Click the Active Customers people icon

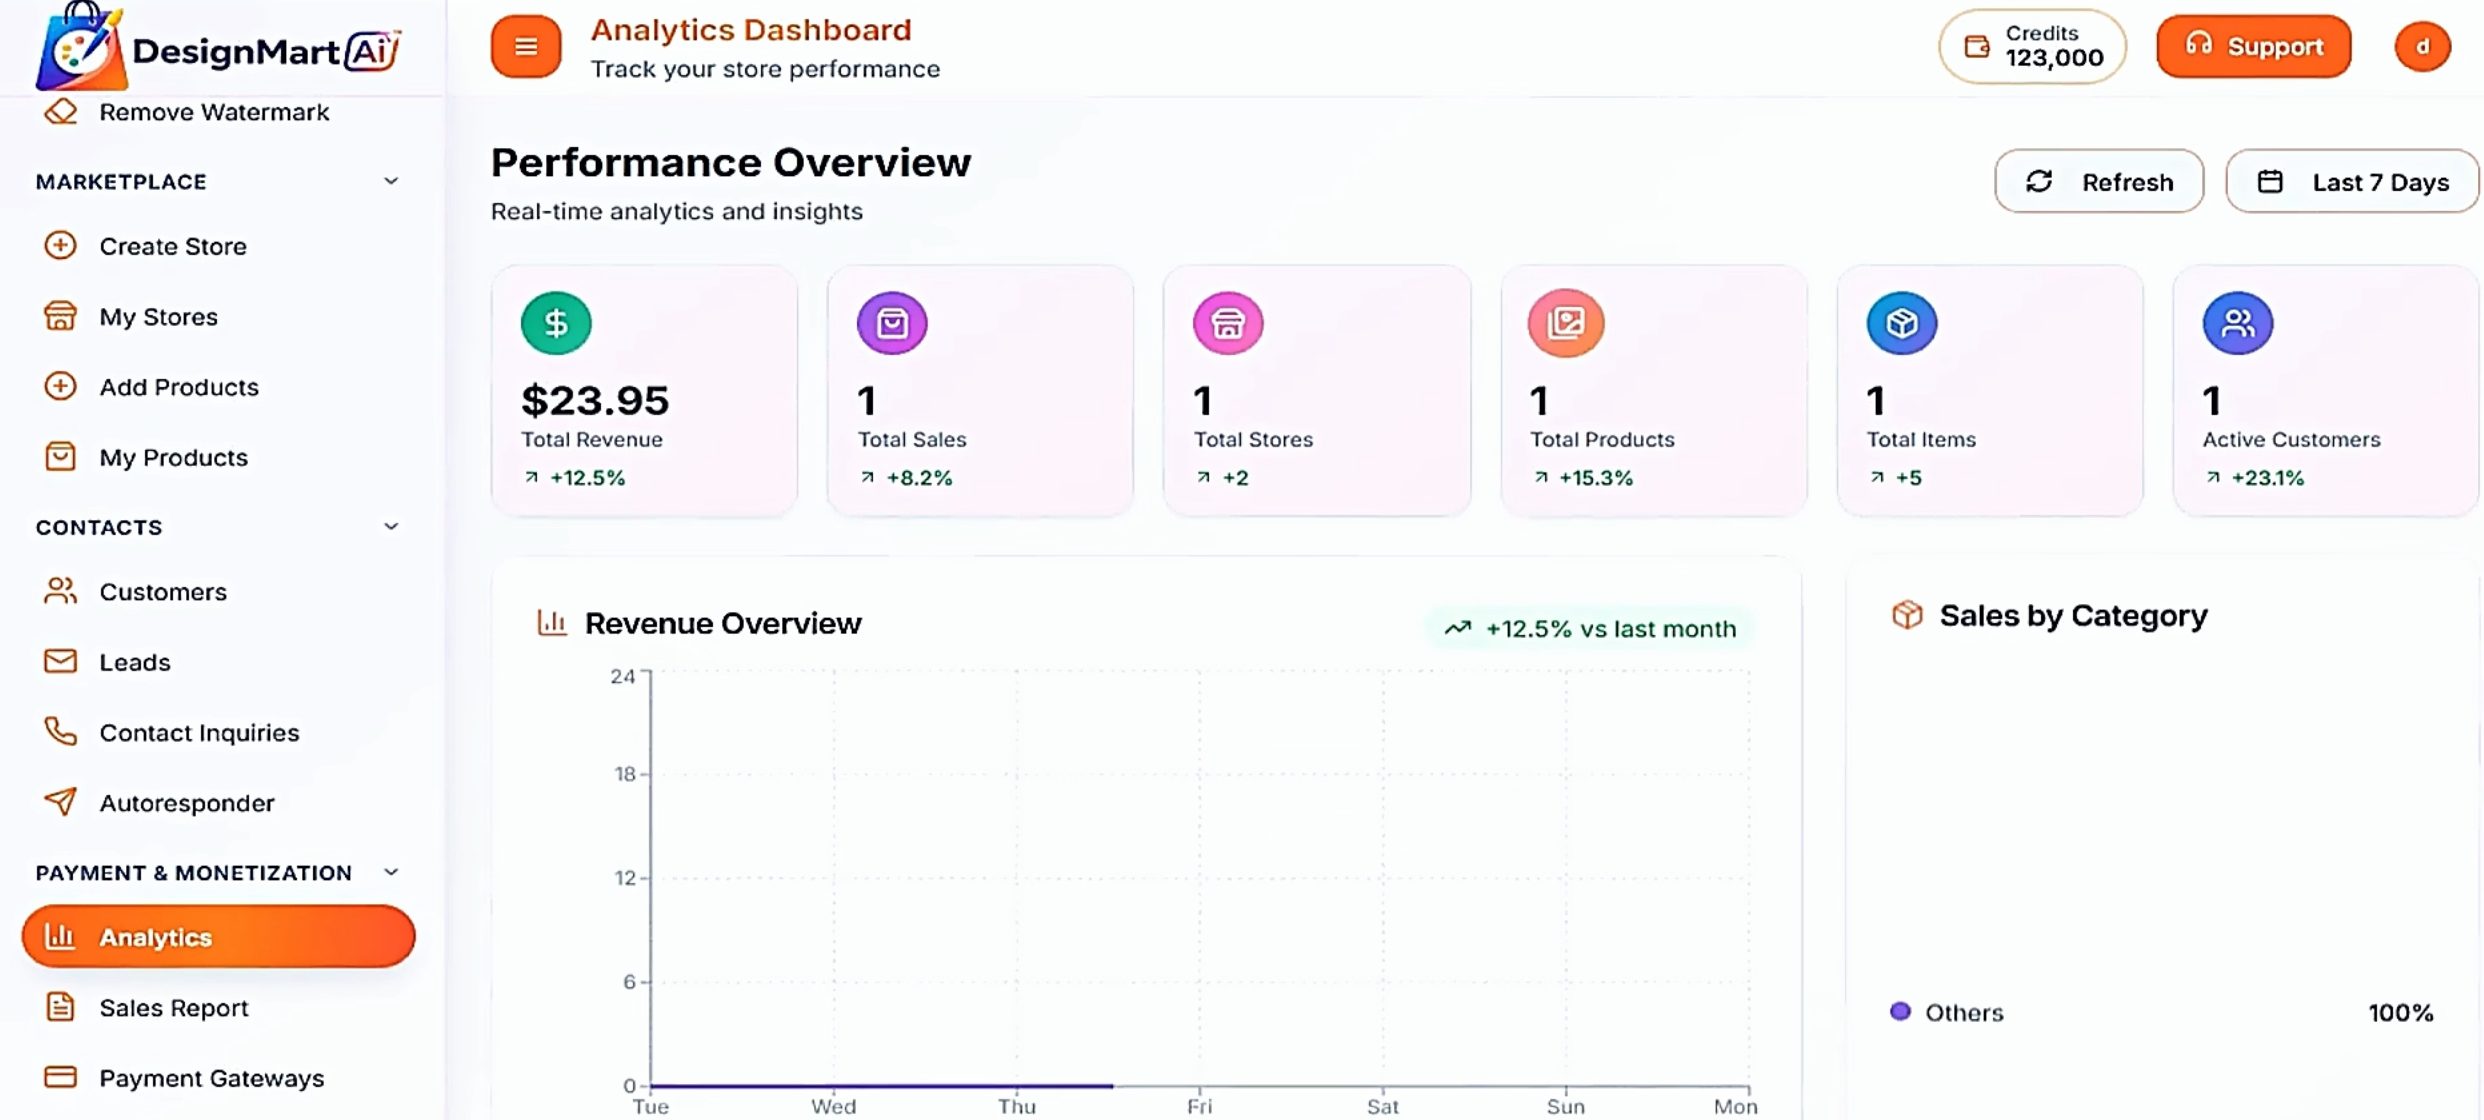click(2237, 323)
